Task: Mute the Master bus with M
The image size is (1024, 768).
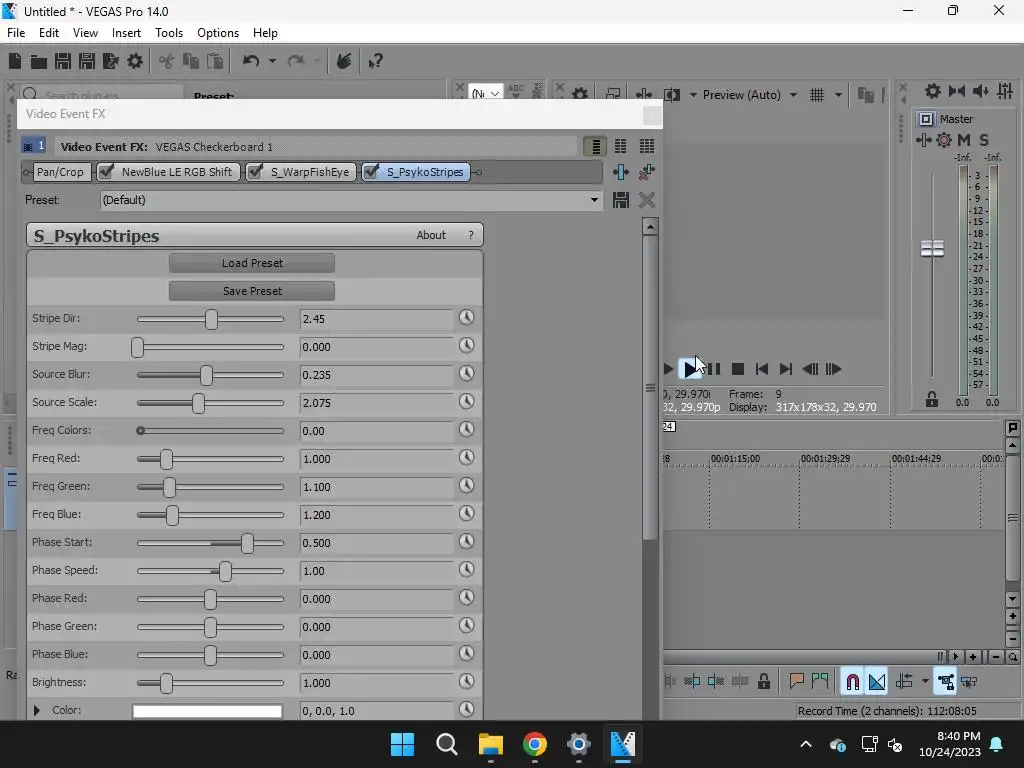Action: point(964,140)
